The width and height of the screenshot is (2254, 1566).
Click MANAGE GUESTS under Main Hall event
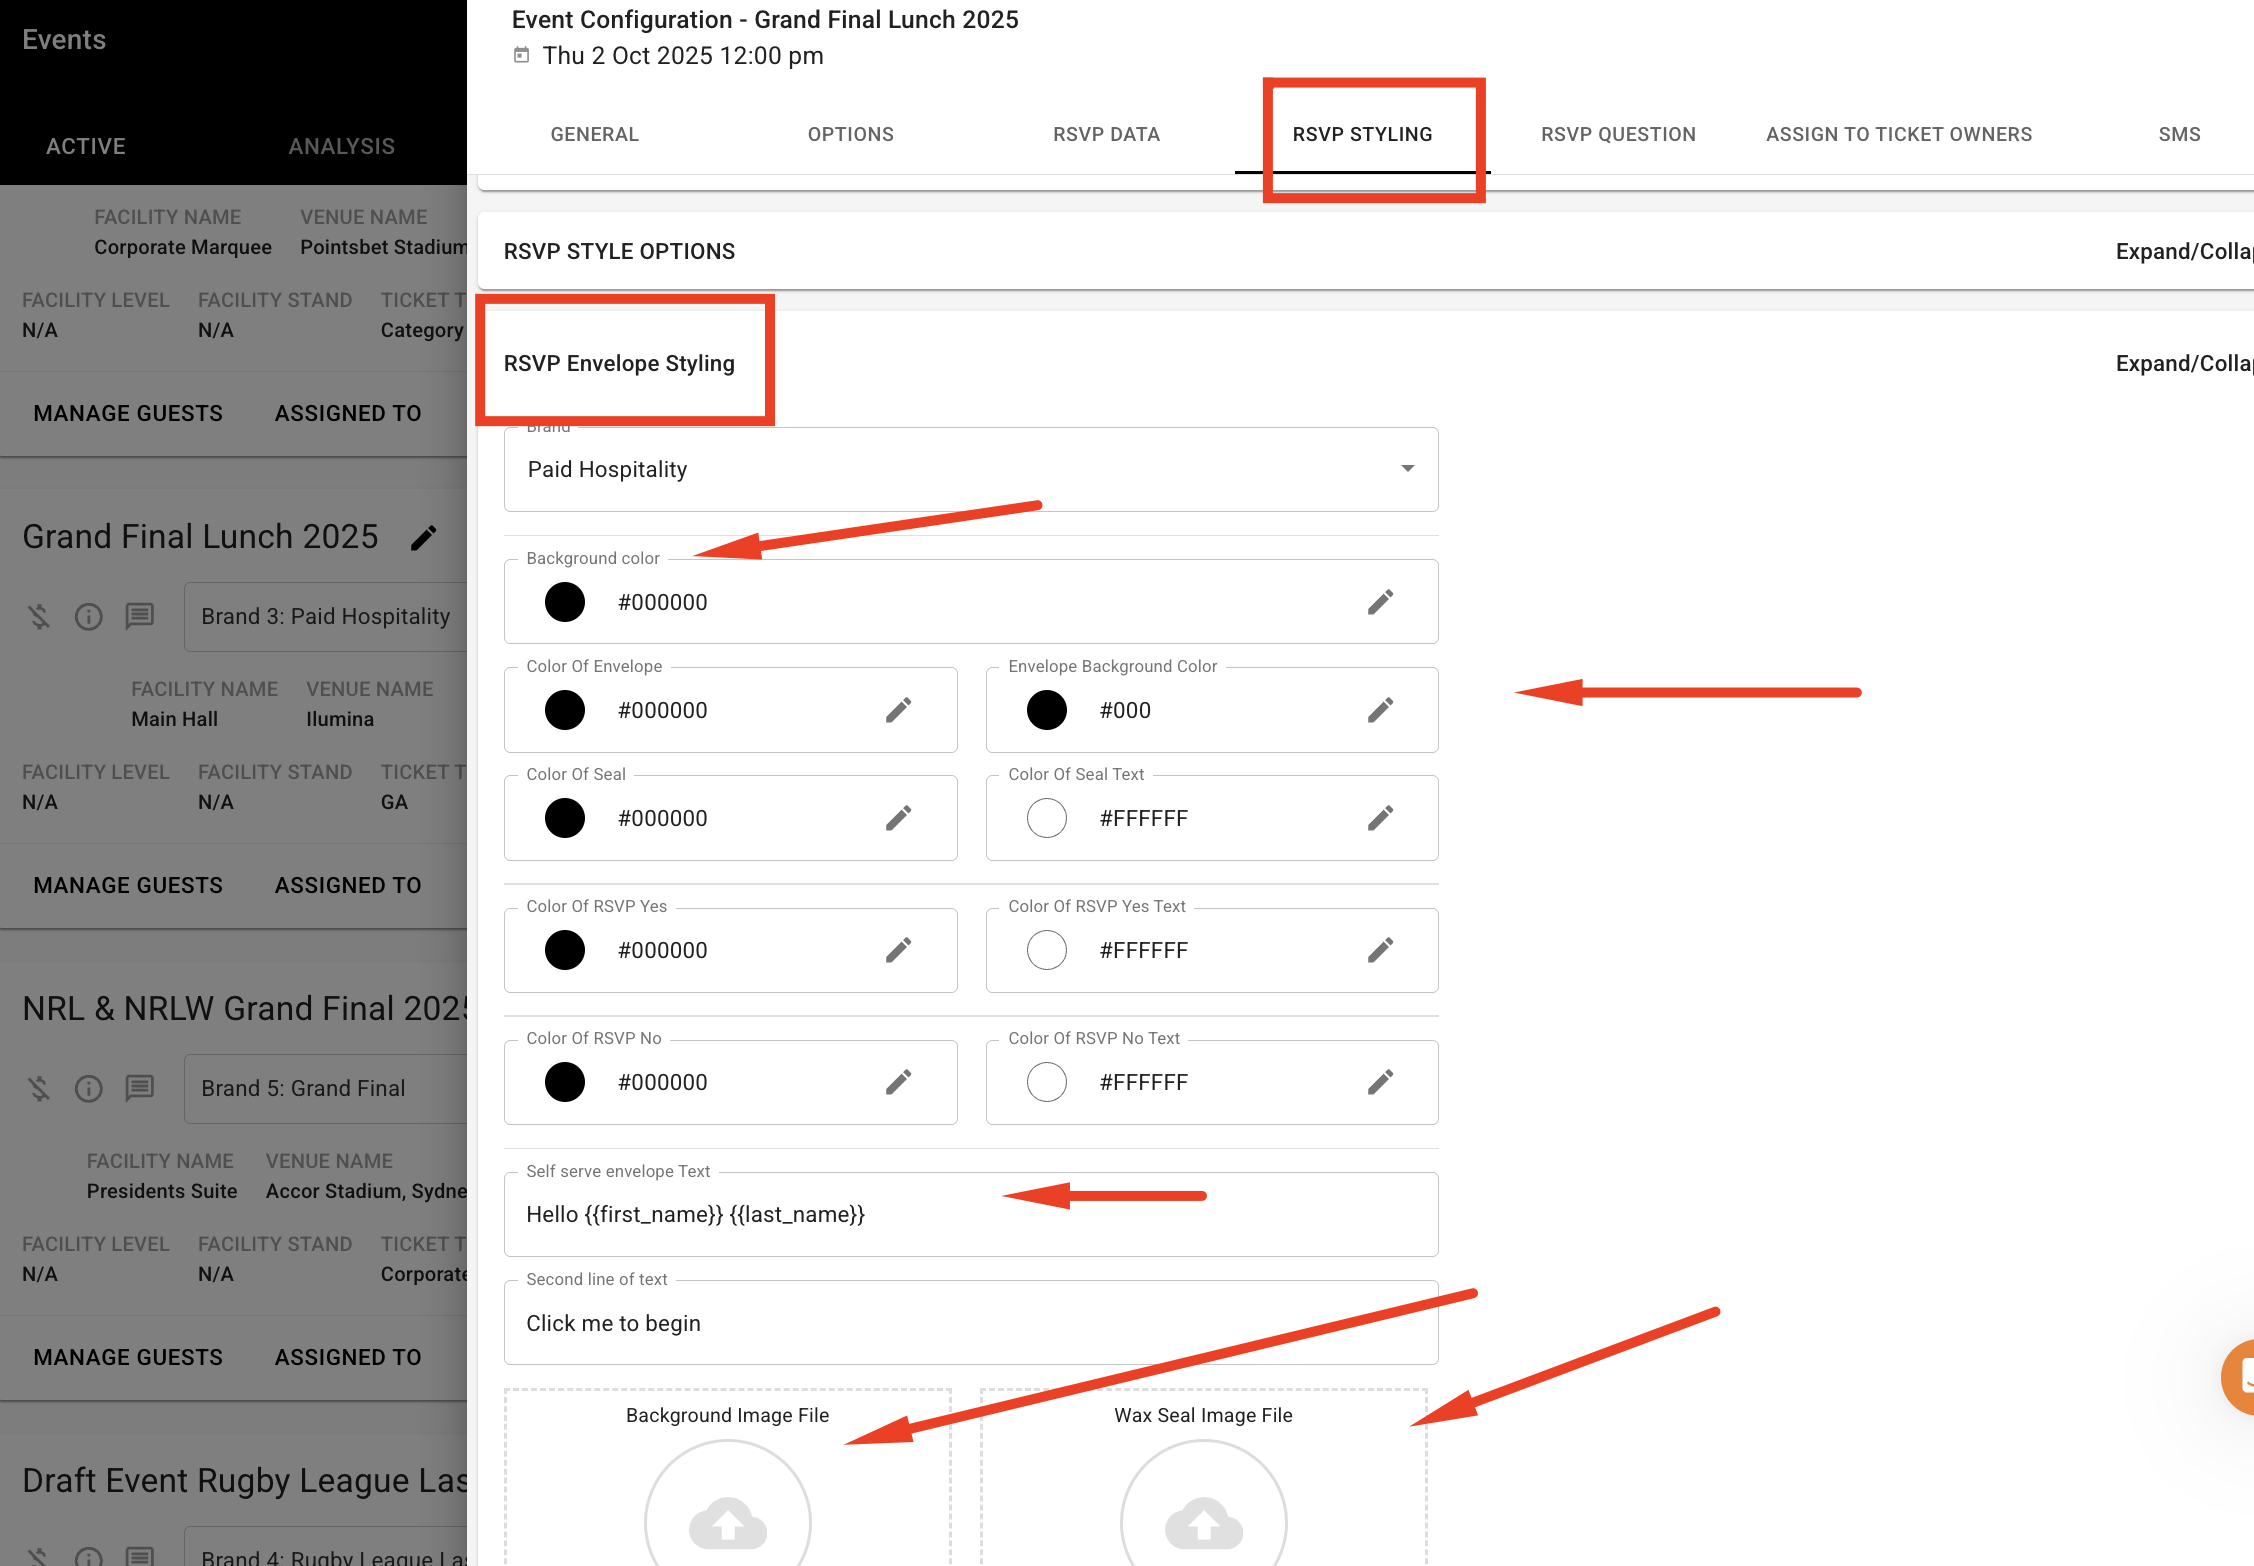tap(128, 885)
